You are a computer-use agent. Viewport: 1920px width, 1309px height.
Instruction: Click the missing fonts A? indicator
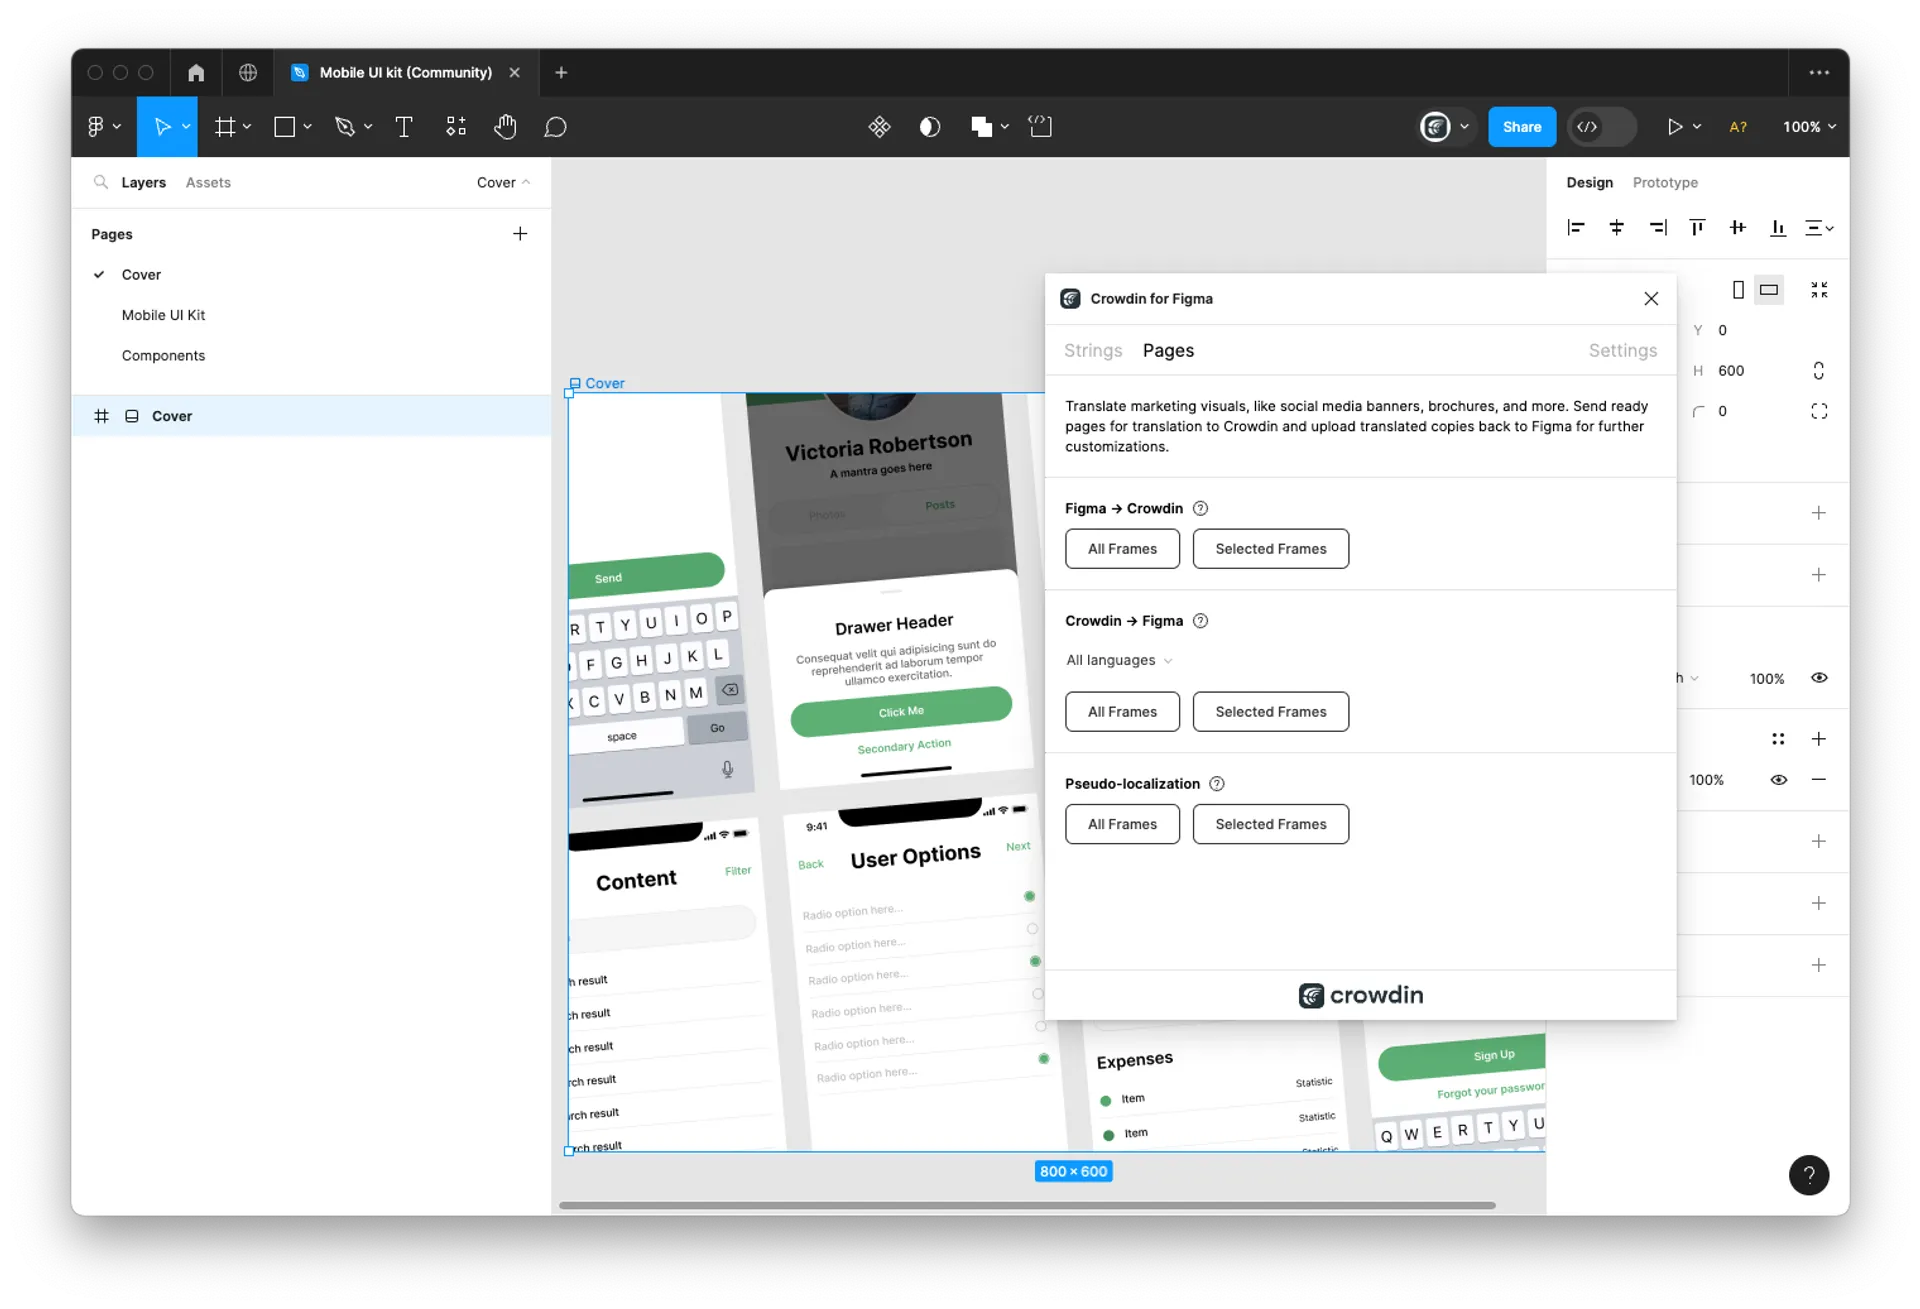tap(1738, 127)
